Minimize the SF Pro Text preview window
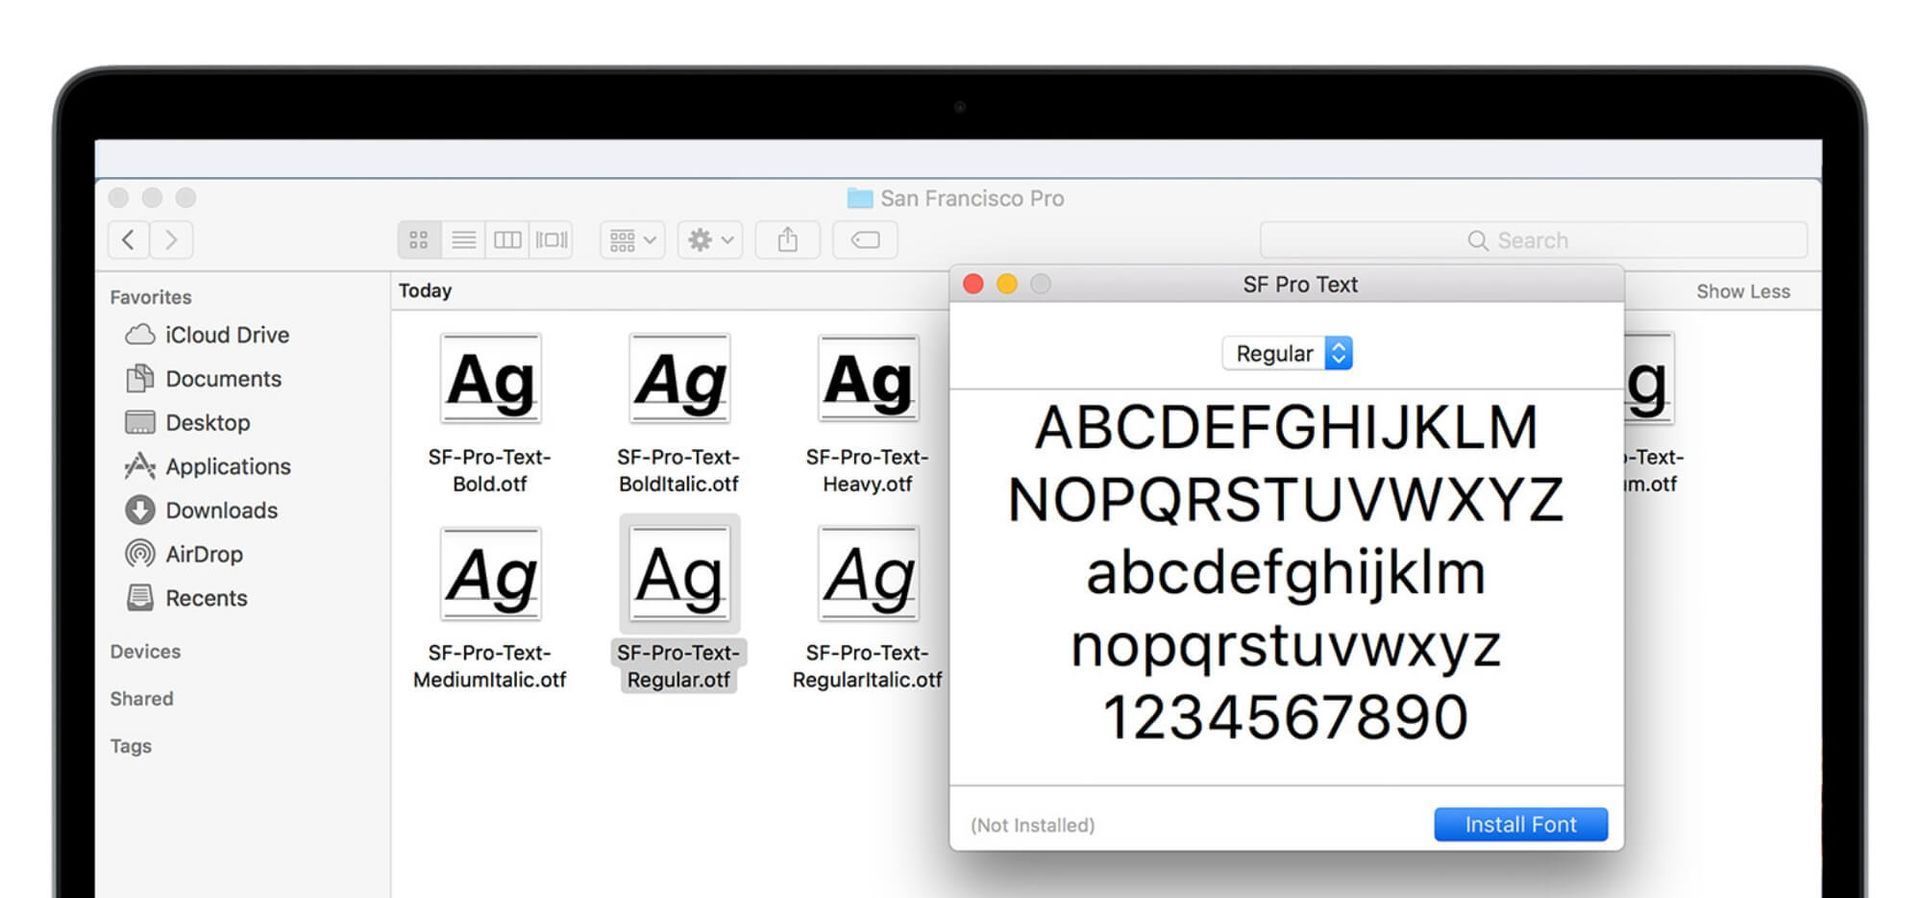Screen dimensions: 1920x898 pyautogui.click(x=1007, y=284)
